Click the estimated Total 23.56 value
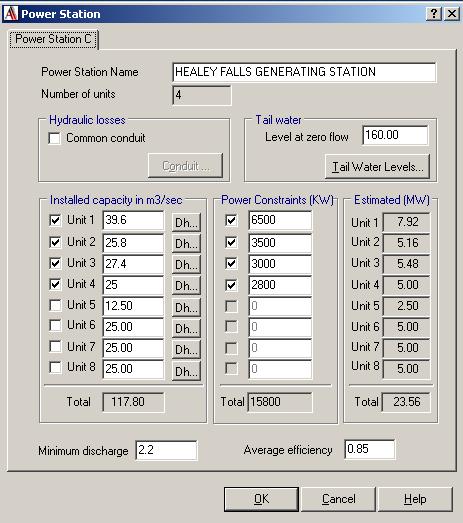 406,402
